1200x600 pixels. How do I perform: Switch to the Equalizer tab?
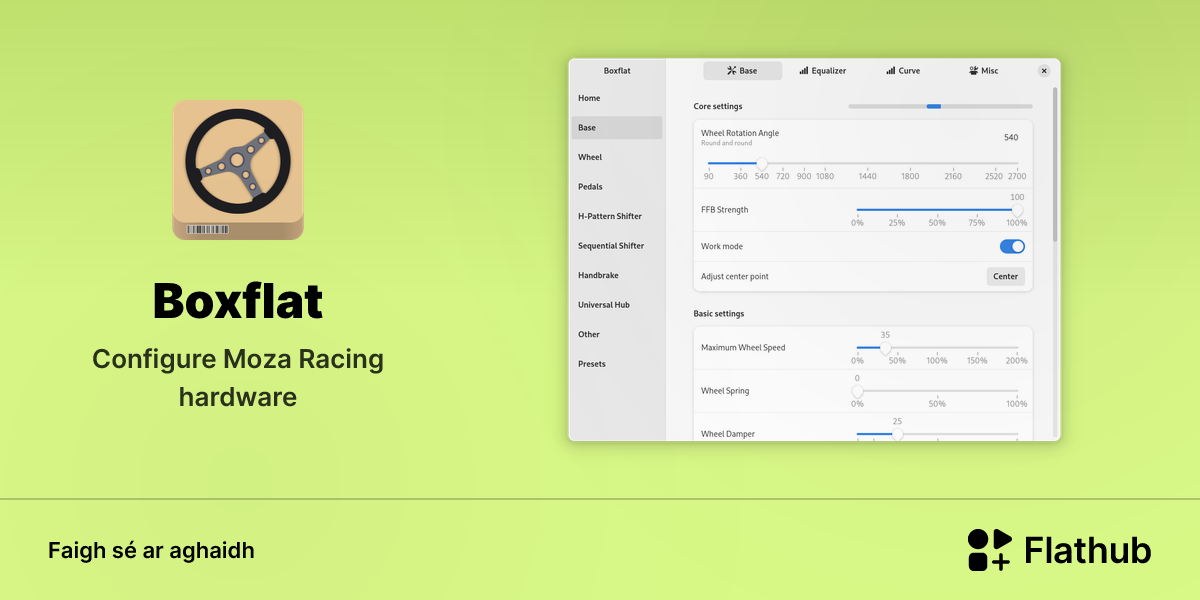[823, 71]
